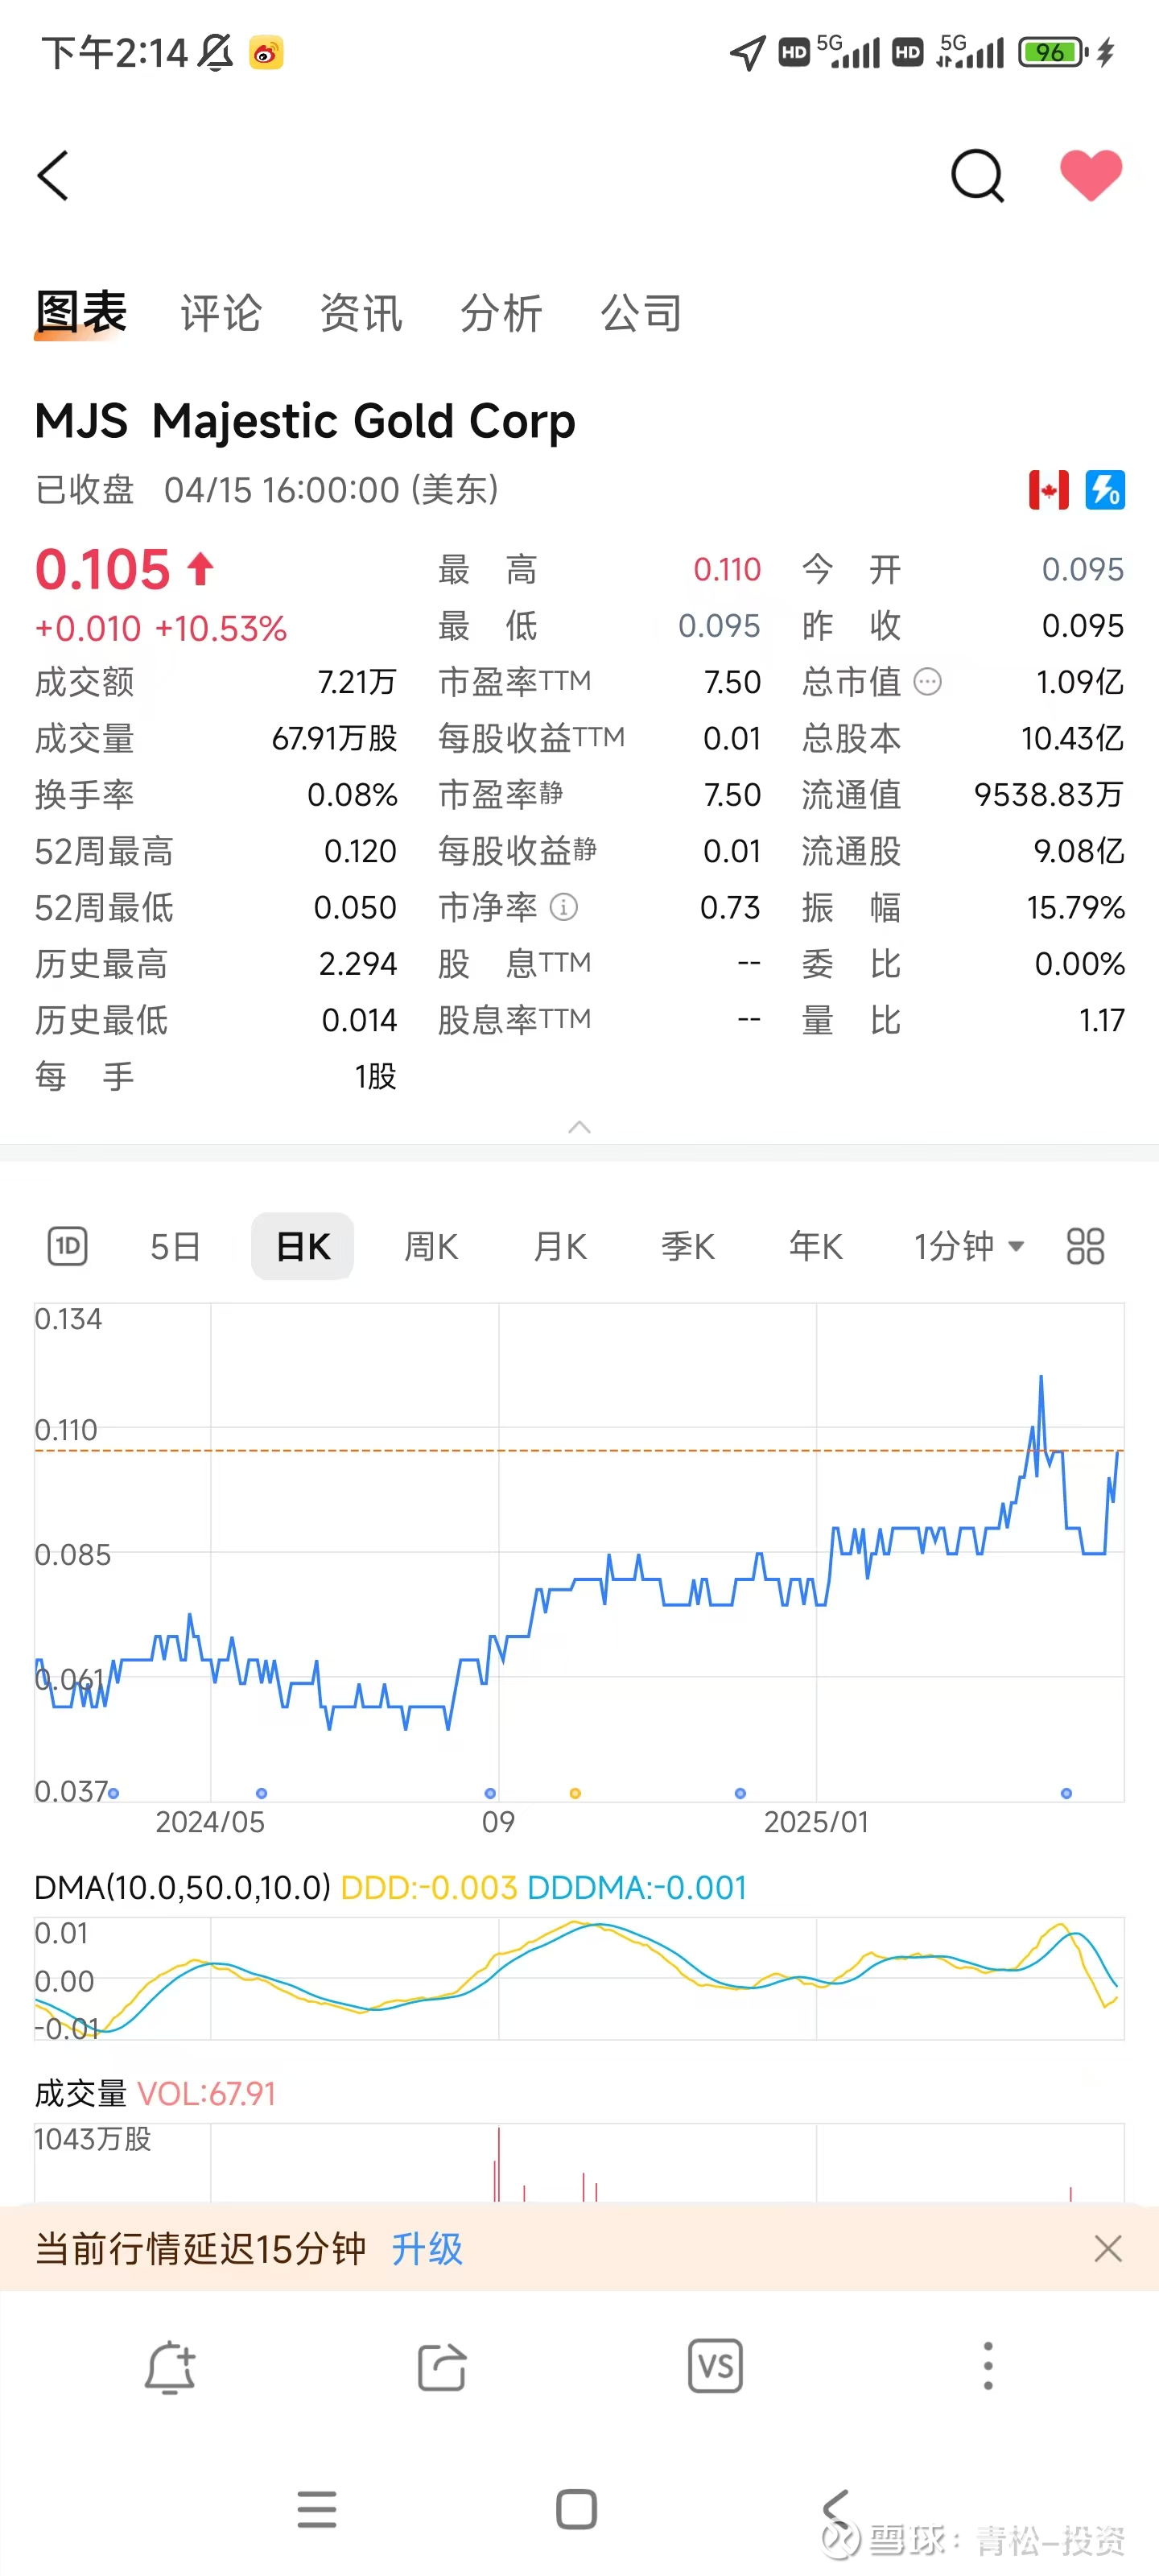Switch to the 图表 tab
Viewport: 1159px width, 2576px height.
click(81, 312)
